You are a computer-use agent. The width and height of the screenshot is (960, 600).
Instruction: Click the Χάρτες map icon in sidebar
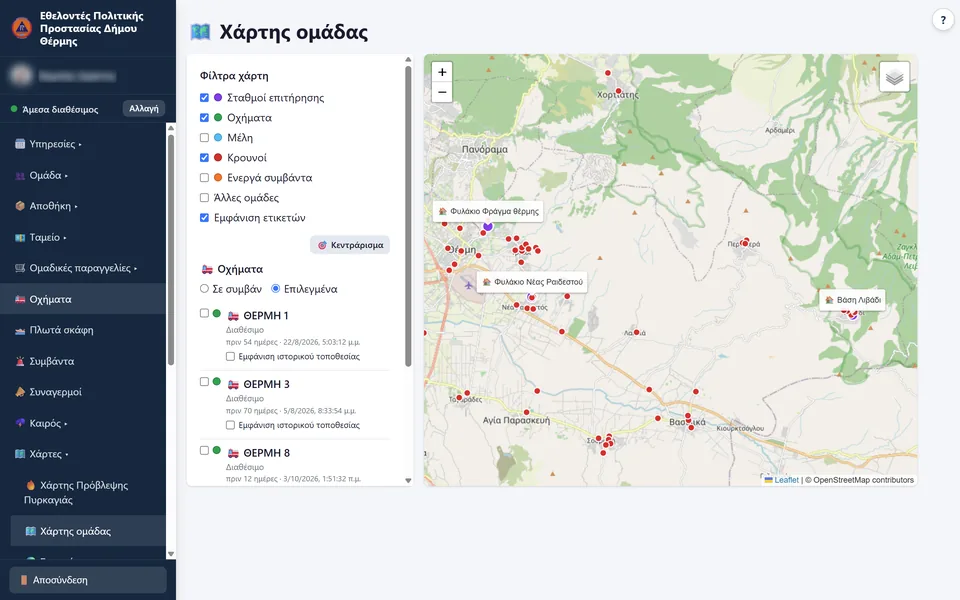pos(20,454)
